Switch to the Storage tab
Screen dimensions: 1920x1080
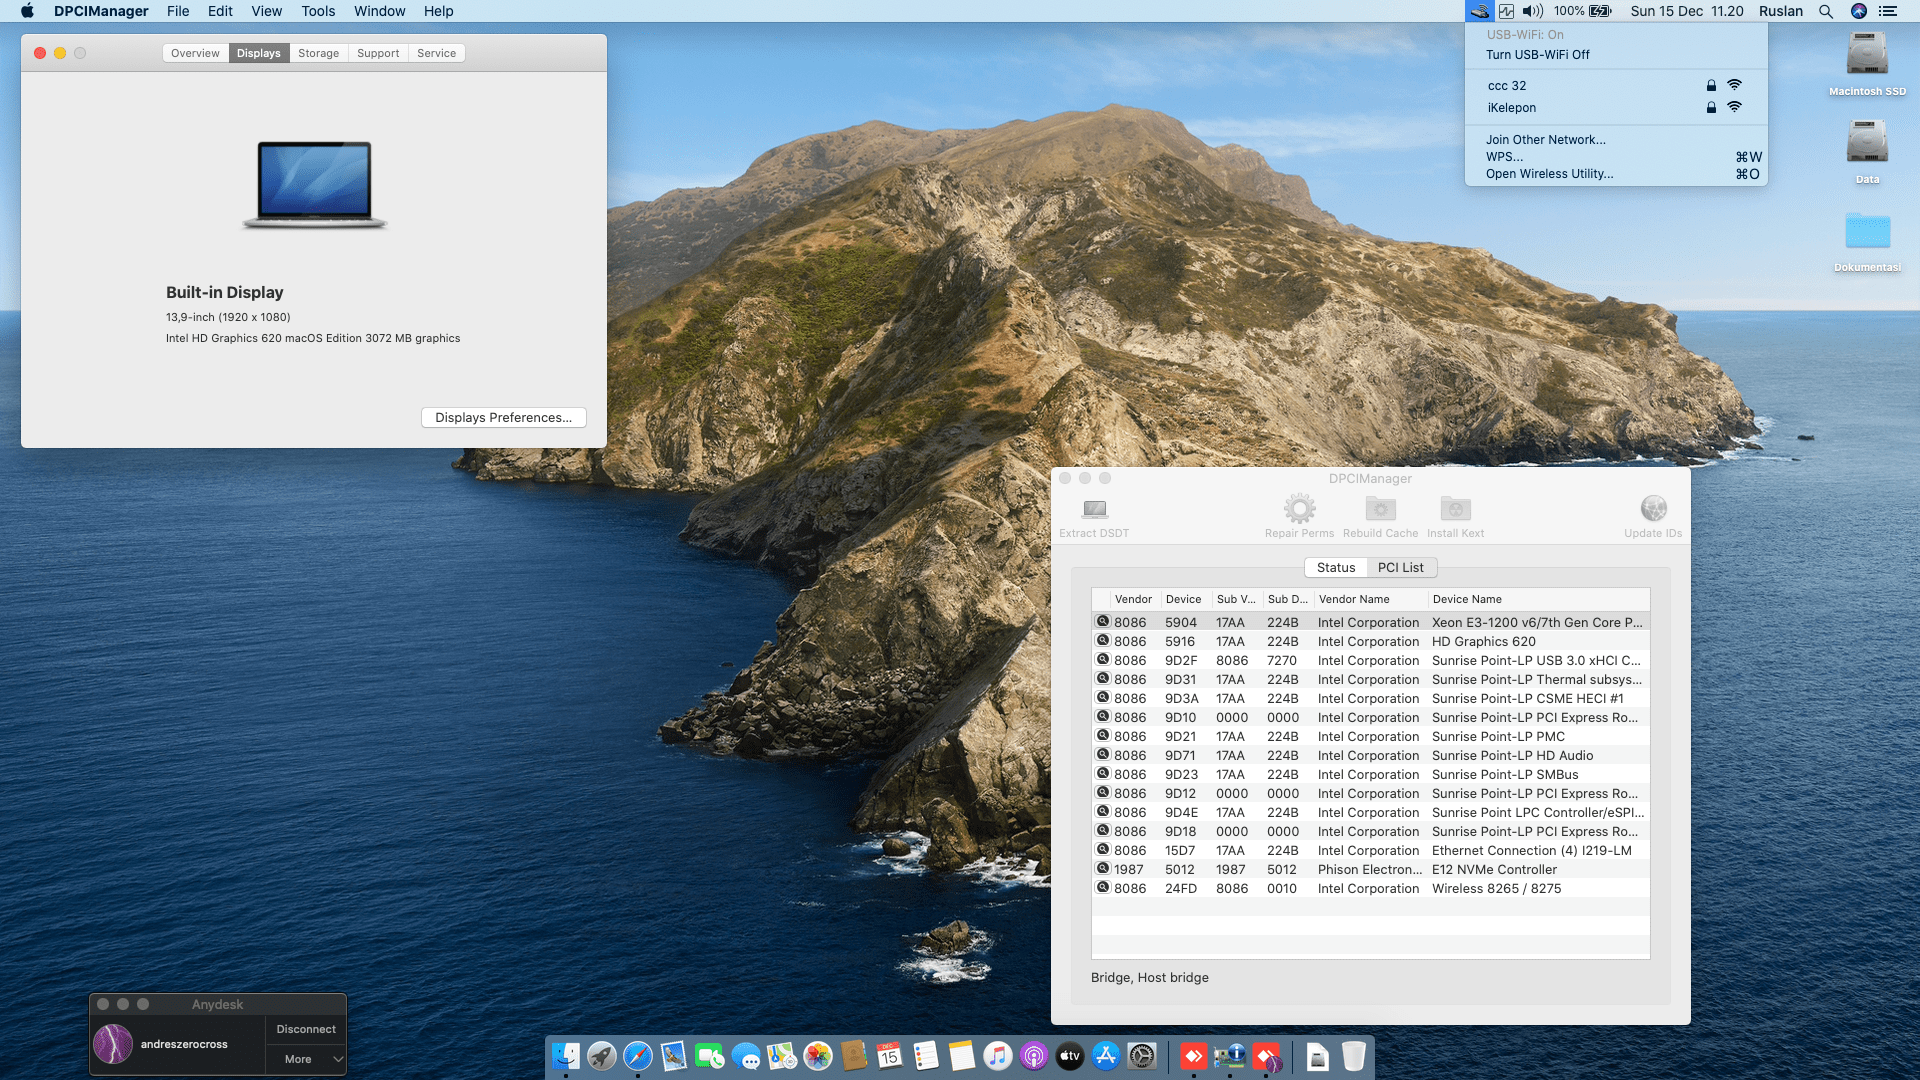click(x=318, y=53)
